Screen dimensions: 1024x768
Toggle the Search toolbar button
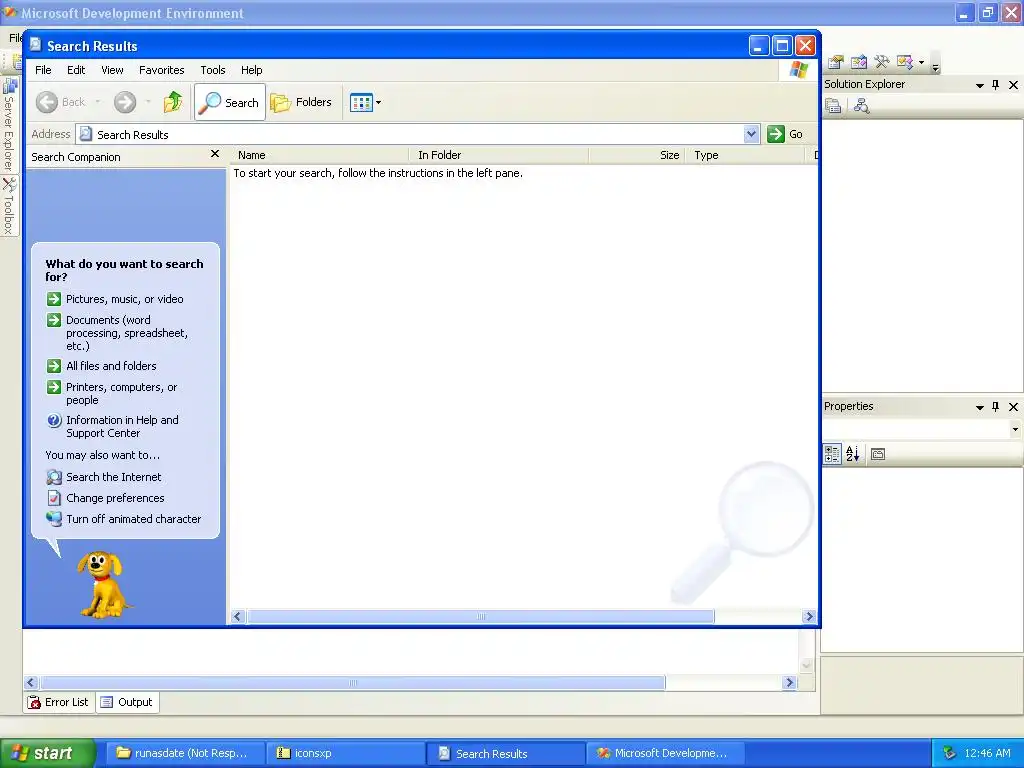pos(230,102)
